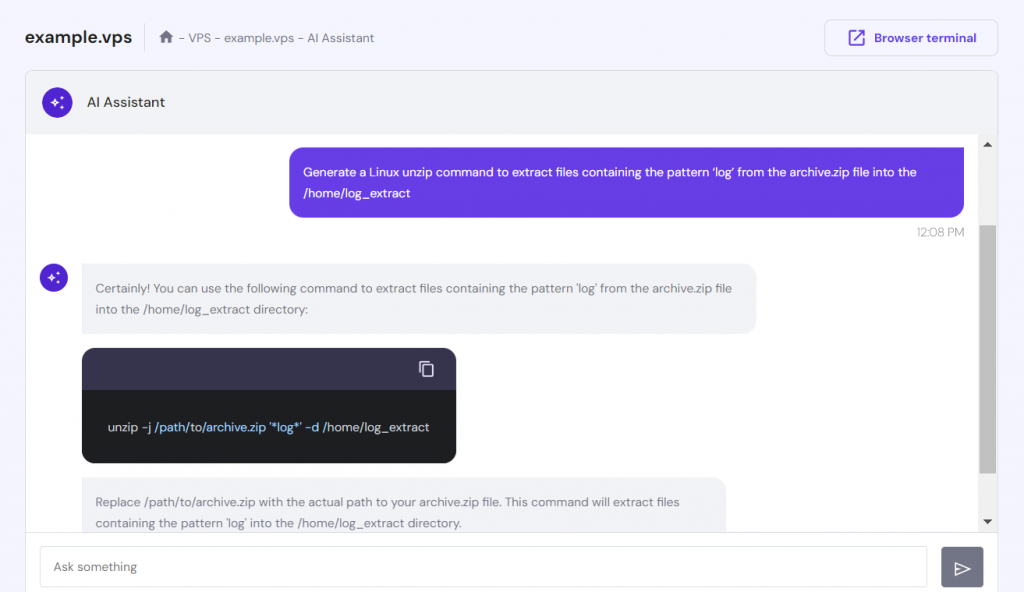
Task: Click the VPS breadcrumb link
Action: [200, 38]
